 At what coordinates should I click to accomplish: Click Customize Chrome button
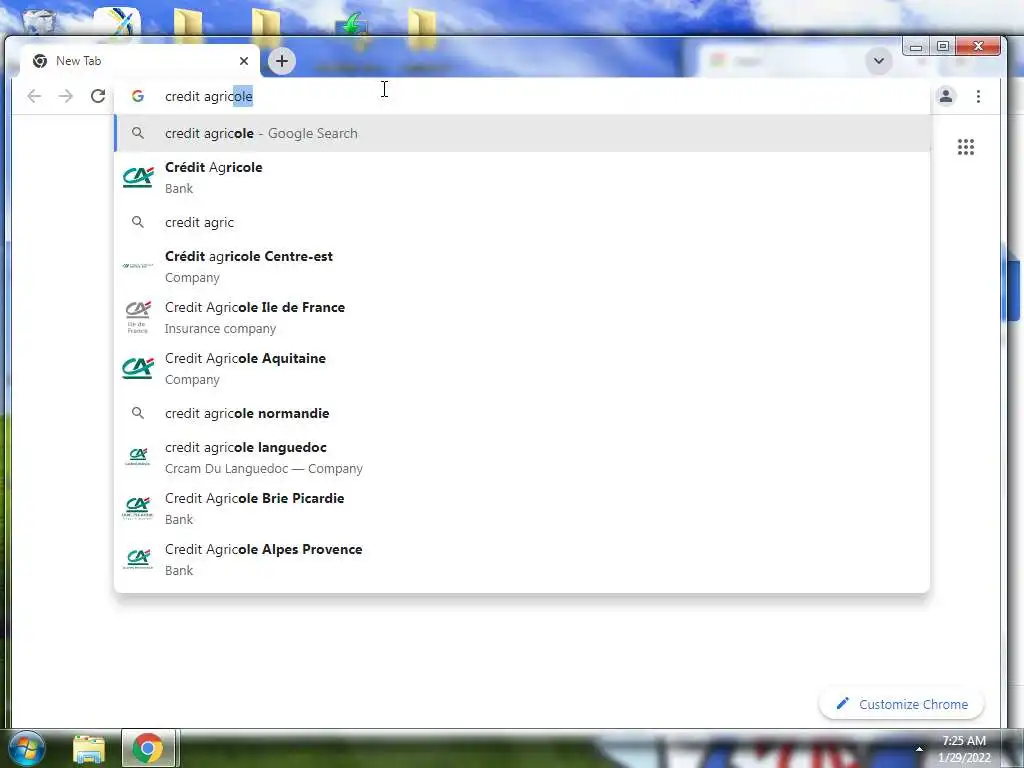[901, 704]
